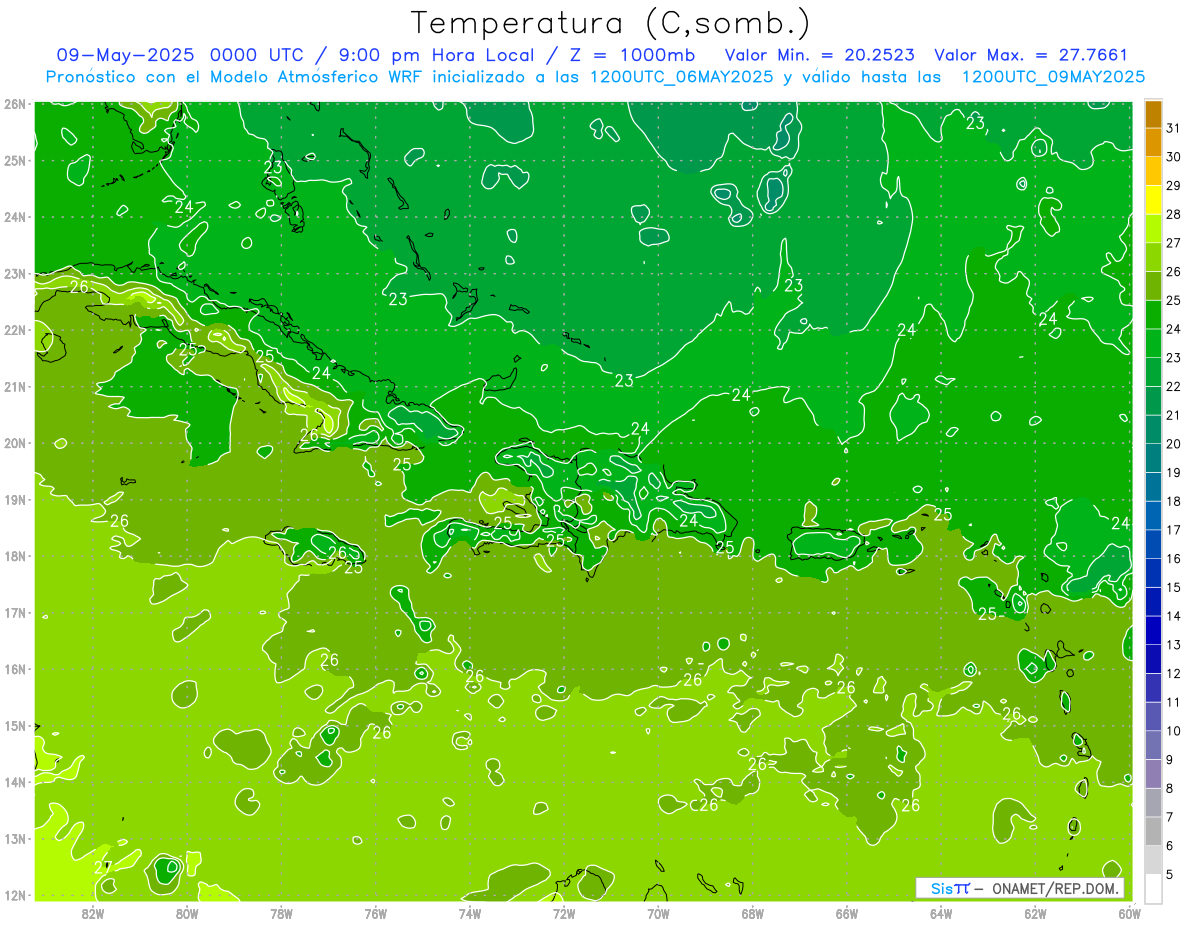Viewport: 1200px width, 927px height.
Task: Click the colorbar scale label 31
Action: [1173, 128]
